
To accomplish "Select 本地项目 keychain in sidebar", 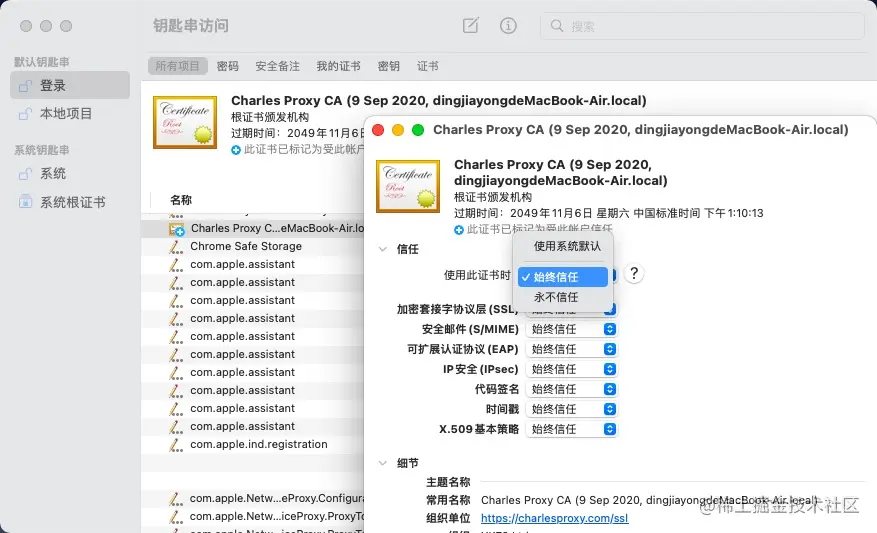I will point(70,114).
